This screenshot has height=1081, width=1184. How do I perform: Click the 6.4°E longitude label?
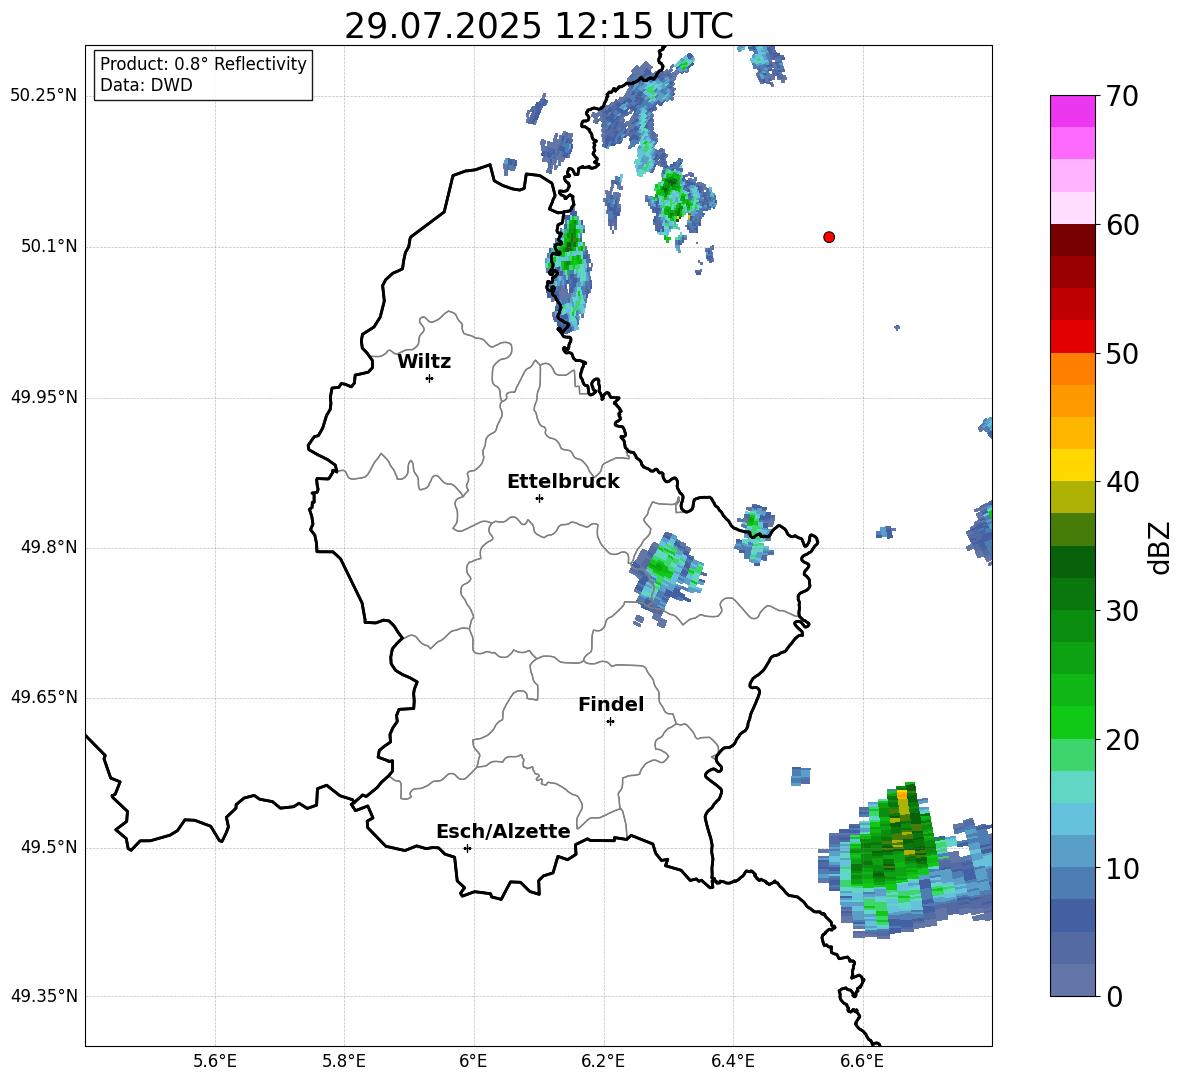(x=732, y=1061)
